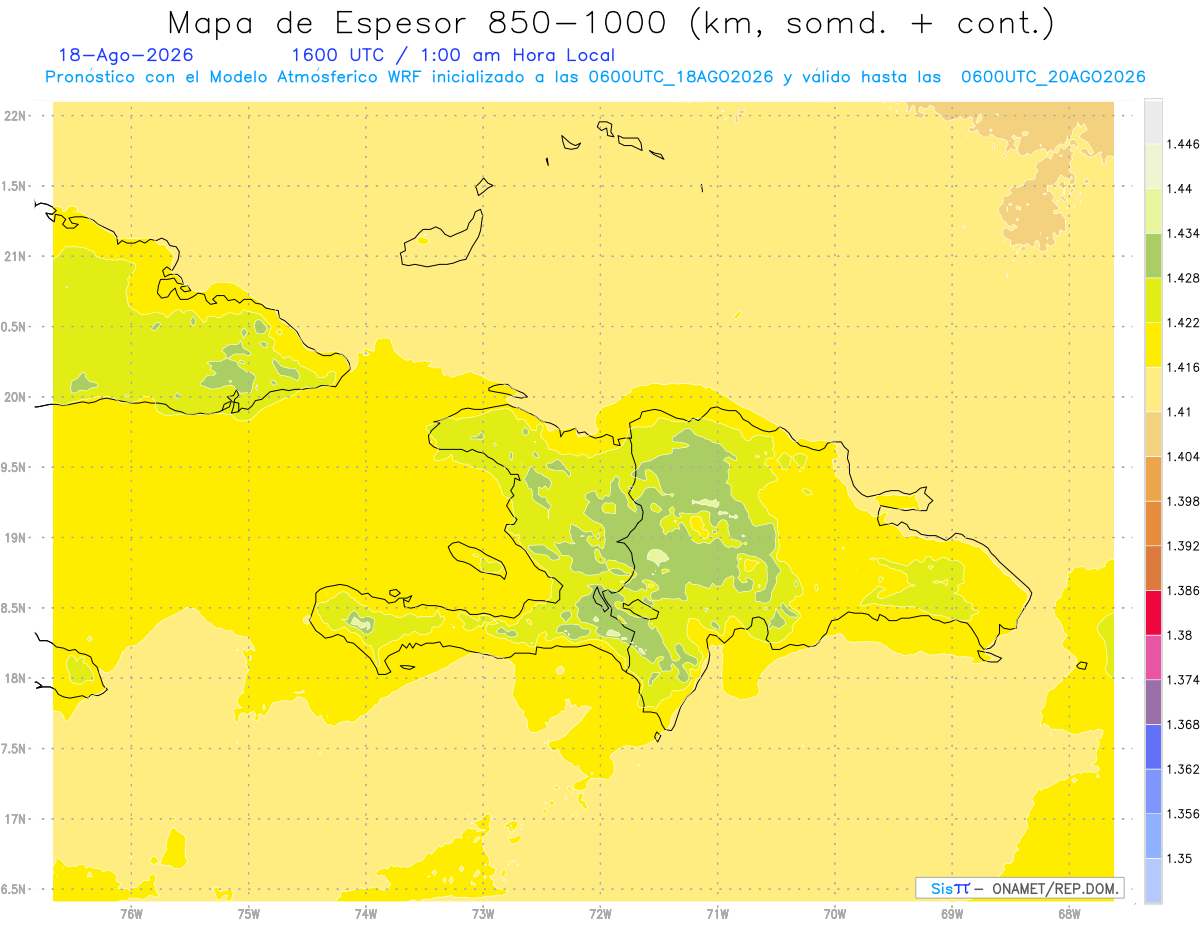Click the legend value "1.416"

[x=1183, y=367]
